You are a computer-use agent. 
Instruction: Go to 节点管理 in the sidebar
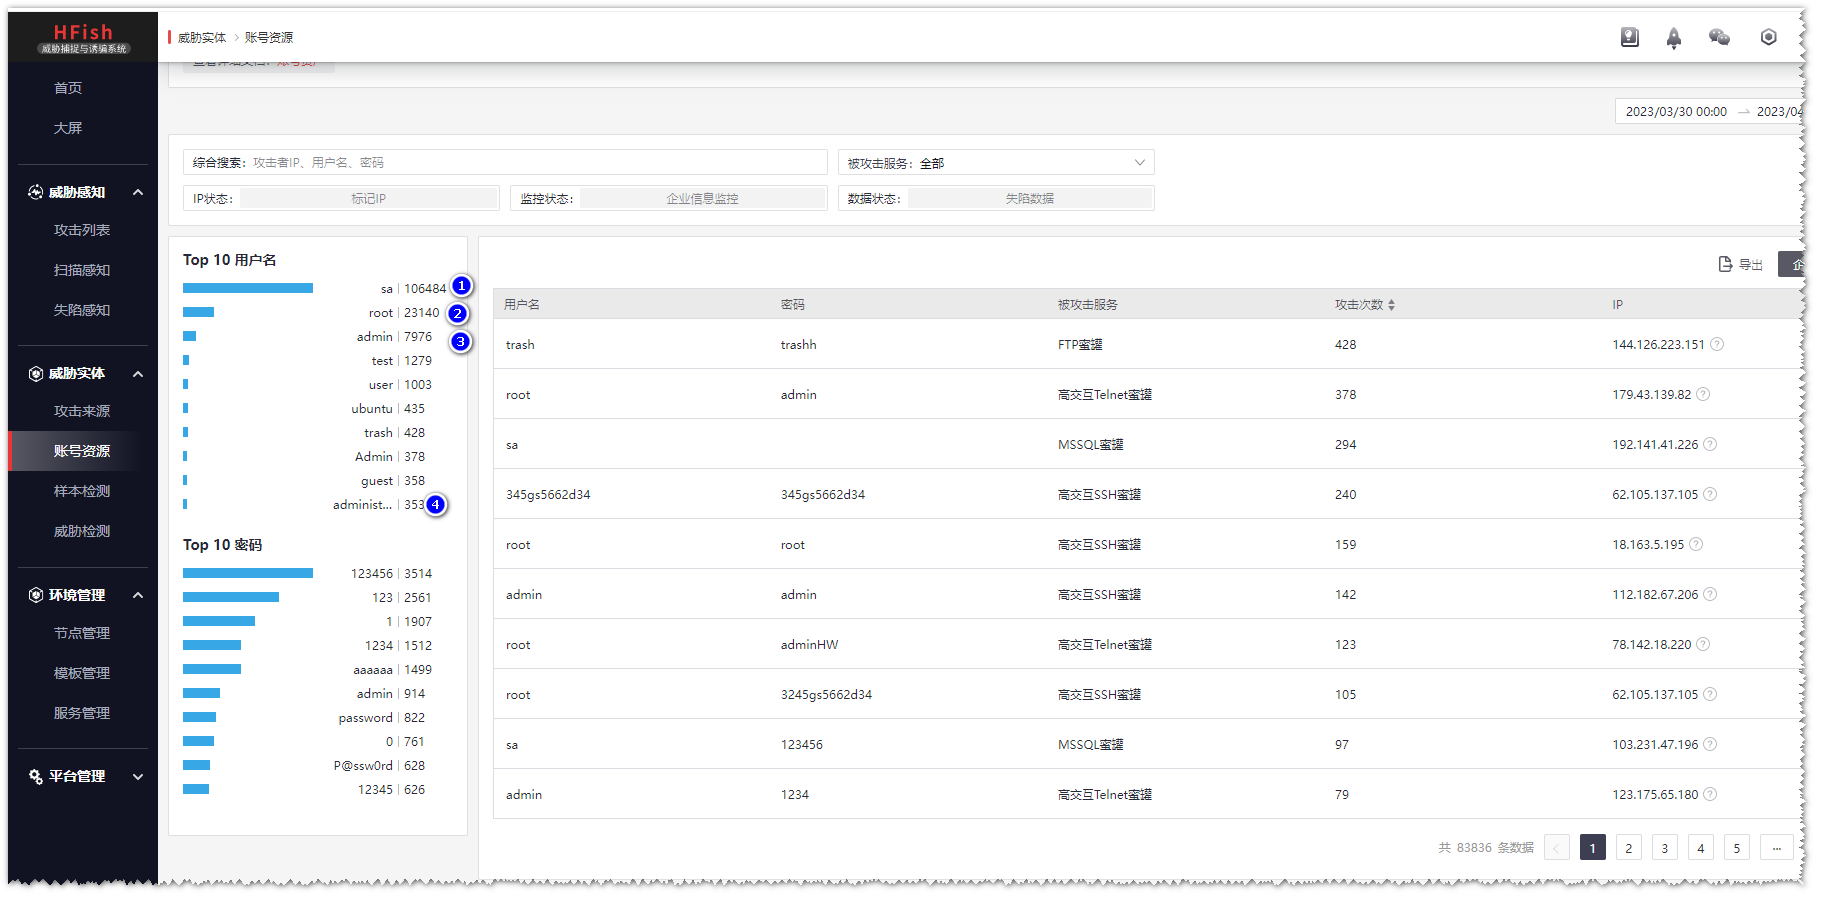pyautogui.click(x=82, y=633)
